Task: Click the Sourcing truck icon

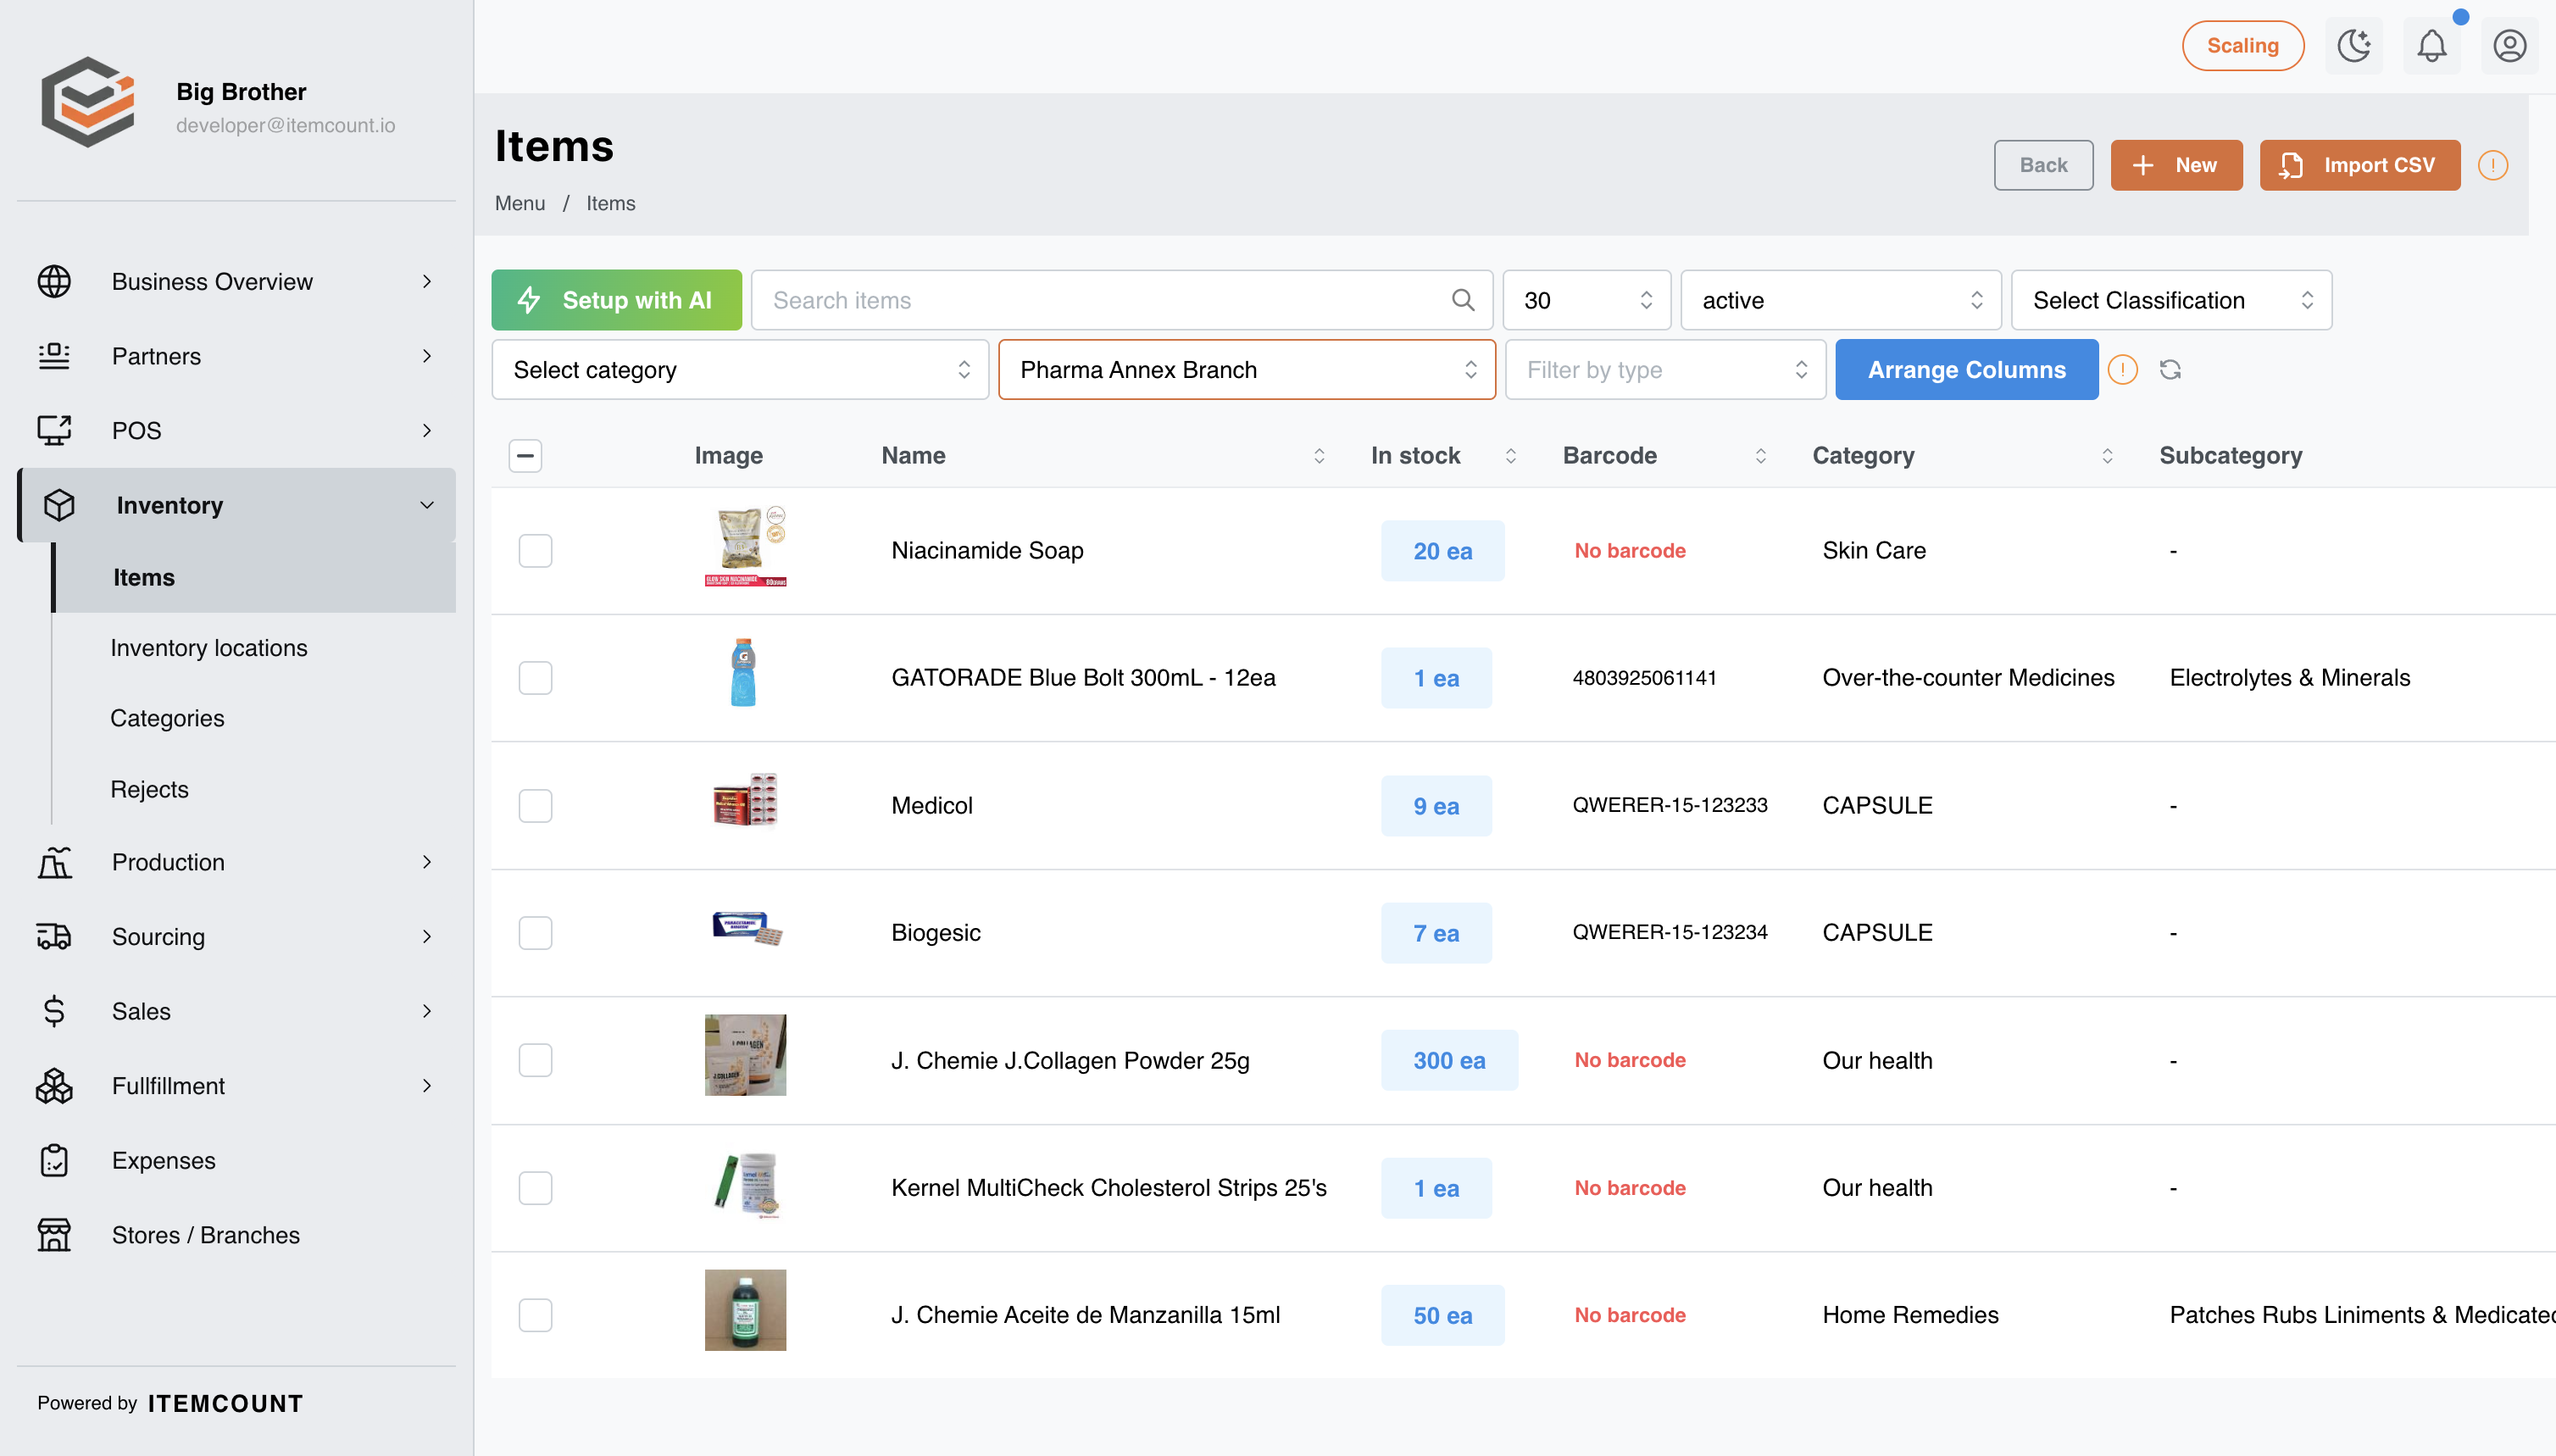Action: [54, 937]
